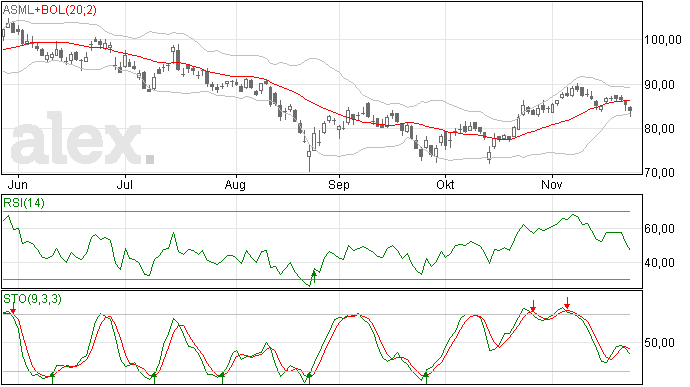This screenshot has width=690, height=387.
Task: Click the Sep month label
Action: click(x=339, y=184)
